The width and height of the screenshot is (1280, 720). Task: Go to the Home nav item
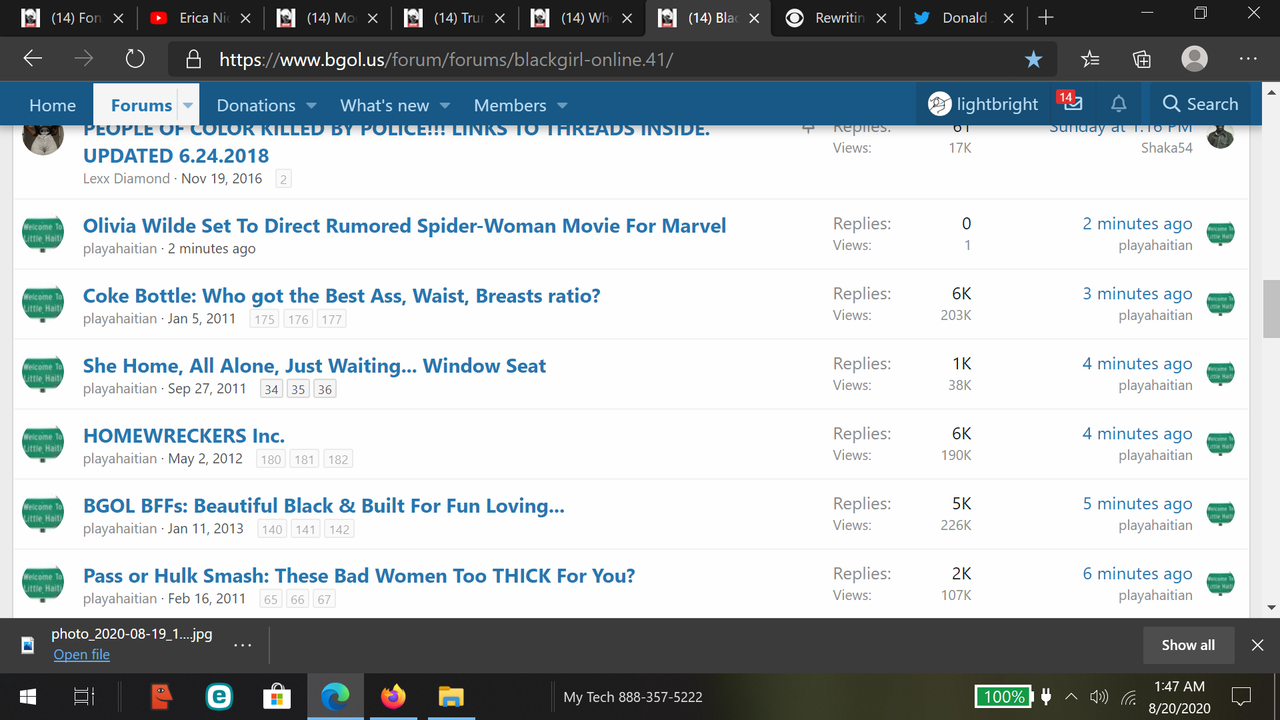[x=52, y=105]
